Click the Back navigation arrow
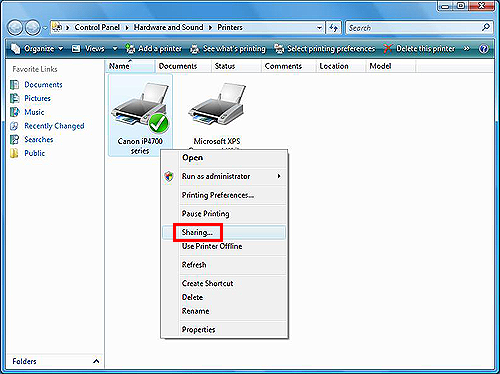Viewport: 500px width, 374px height. (x=15, y=28)
